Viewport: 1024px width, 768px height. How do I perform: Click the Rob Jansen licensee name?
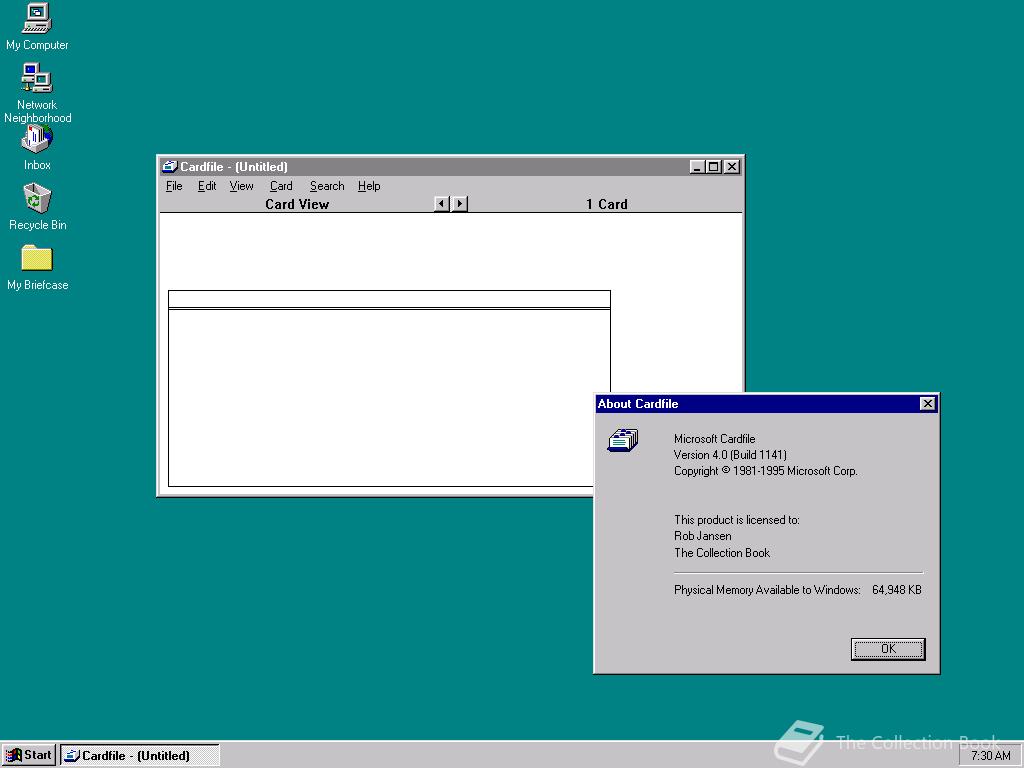tap(703, 536)
